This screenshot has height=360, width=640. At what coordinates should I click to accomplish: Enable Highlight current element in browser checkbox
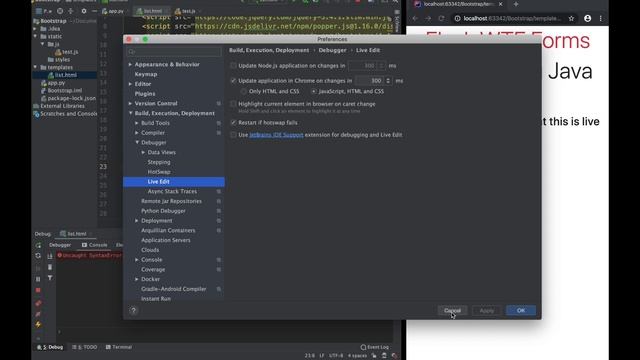pos(233,104)
